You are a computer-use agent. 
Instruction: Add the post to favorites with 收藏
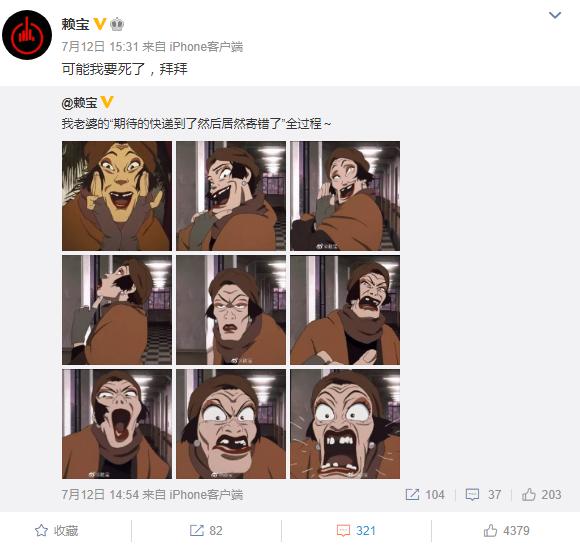tap(57, 530)
